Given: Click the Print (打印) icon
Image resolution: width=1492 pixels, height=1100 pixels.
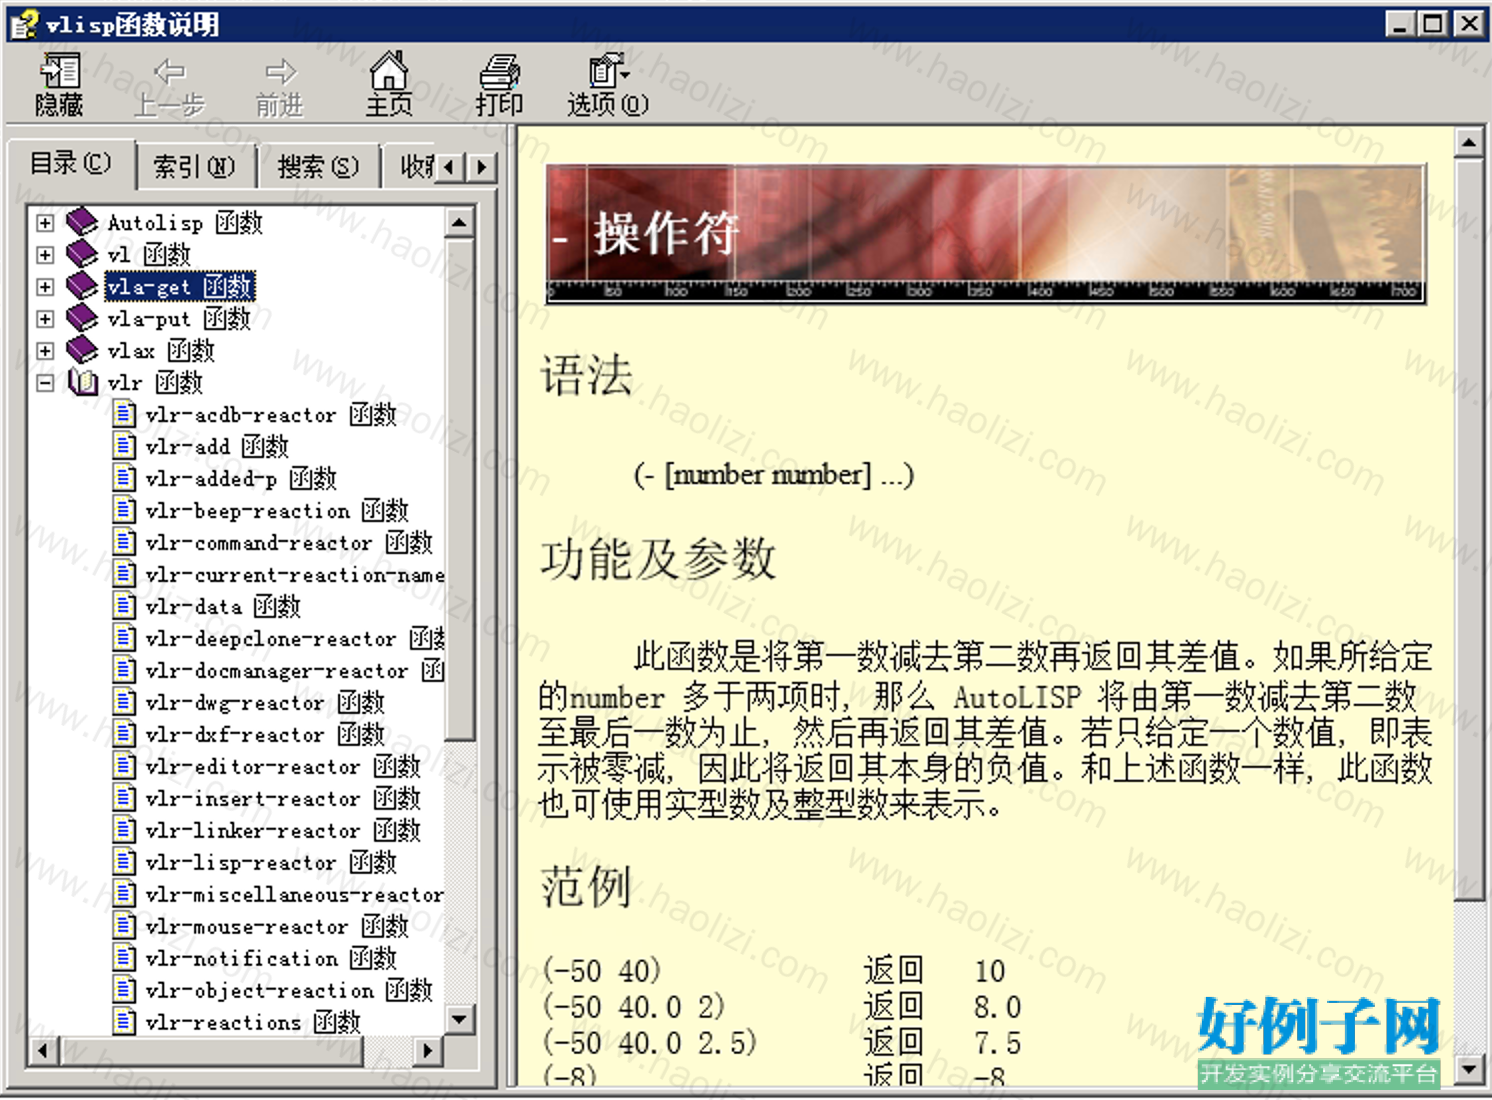Looking at the screenshot, I should pos(499,71).
